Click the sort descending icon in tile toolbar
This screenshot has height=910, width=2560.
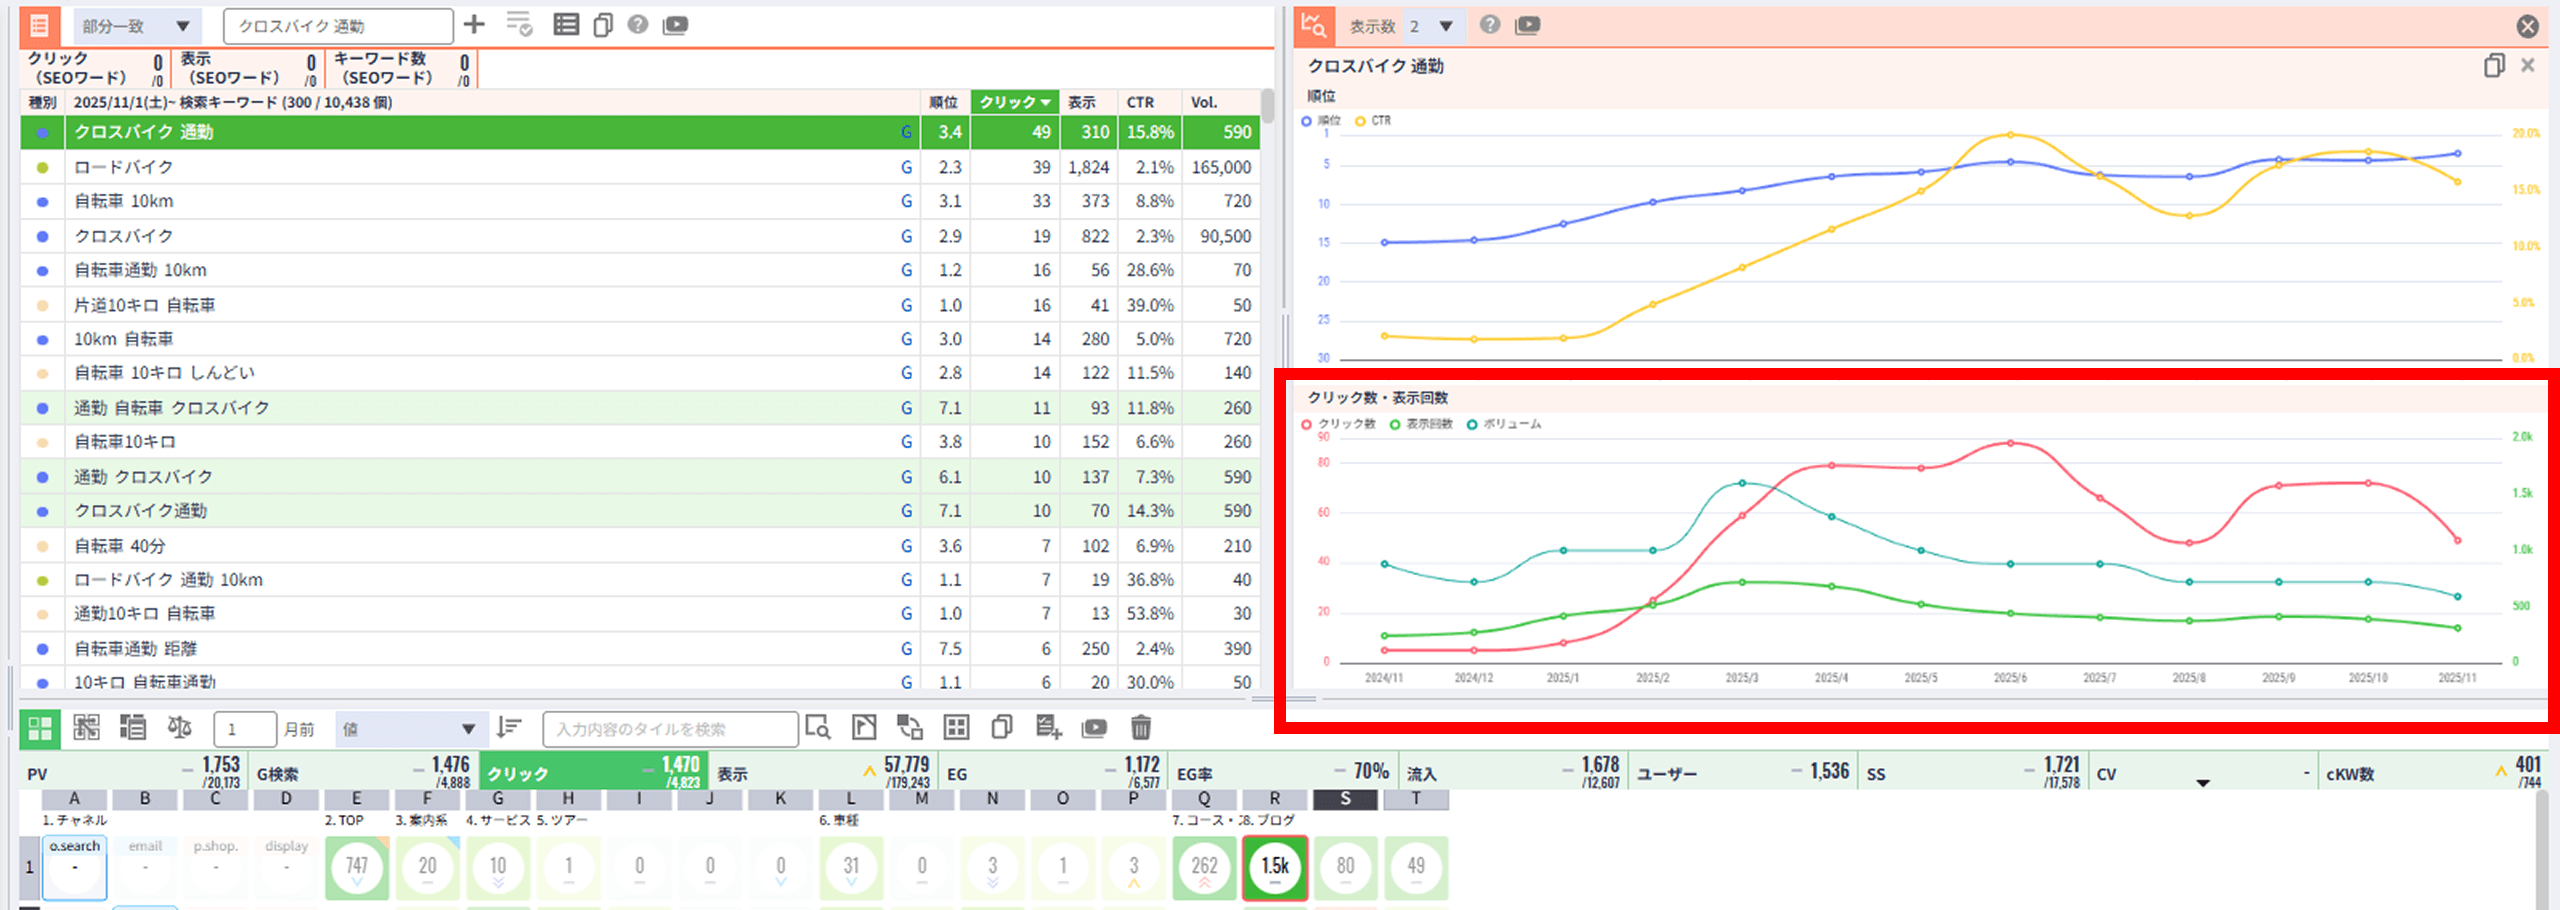click(x=510, y=728)
